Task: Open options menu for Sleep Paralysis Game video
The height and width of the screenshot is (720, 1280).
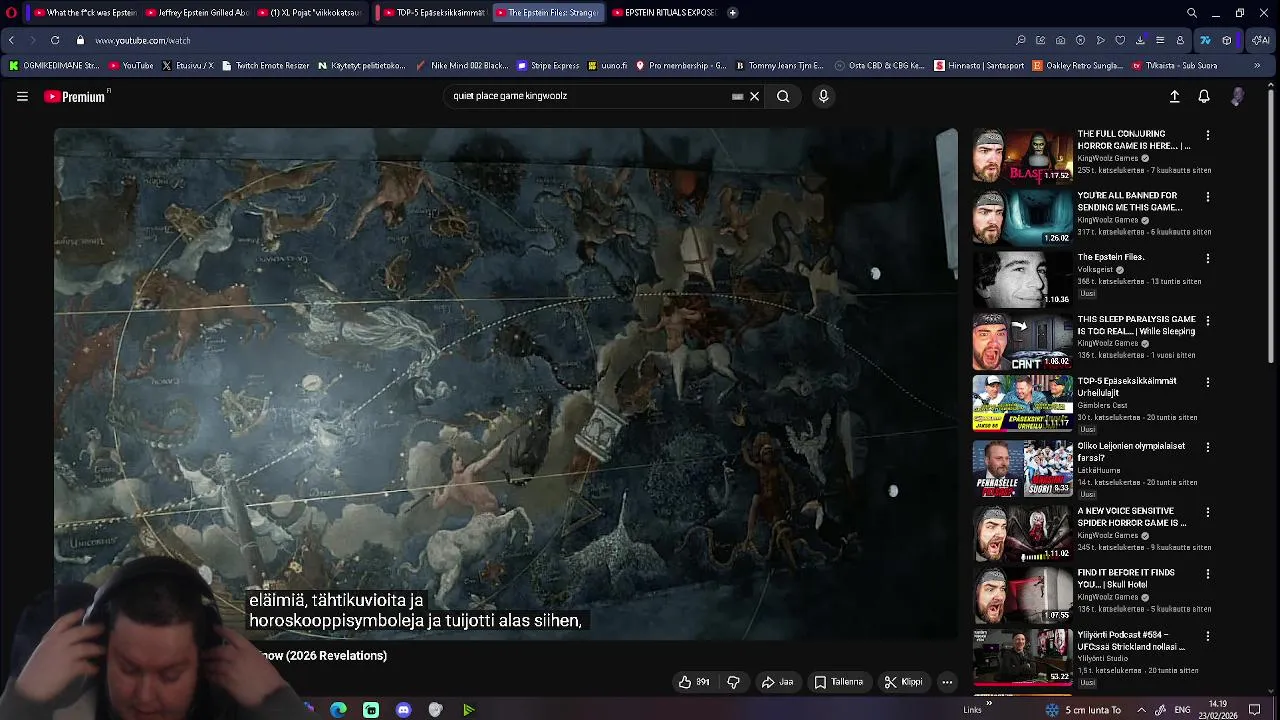Action: 1207,321
